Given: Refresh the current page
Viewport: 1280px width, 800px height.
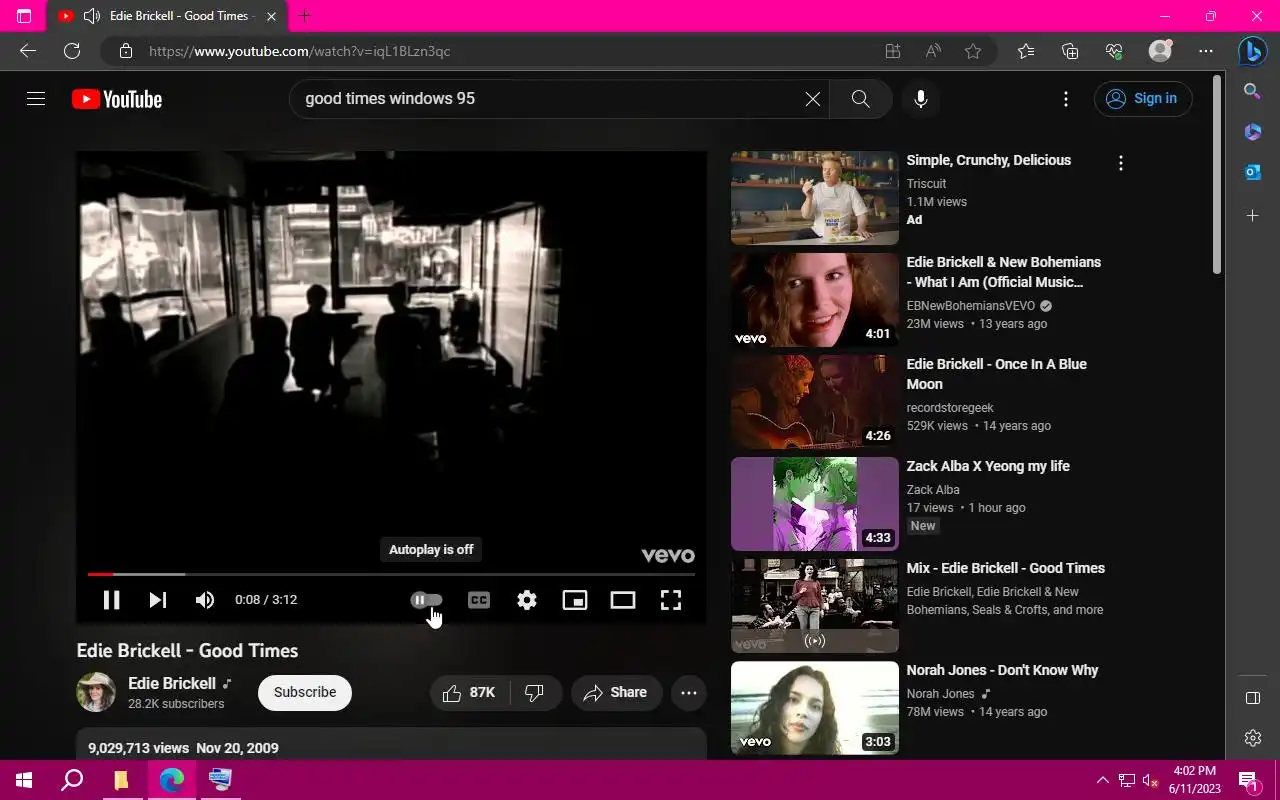Looking at the screenshot, I should [72, 51].
